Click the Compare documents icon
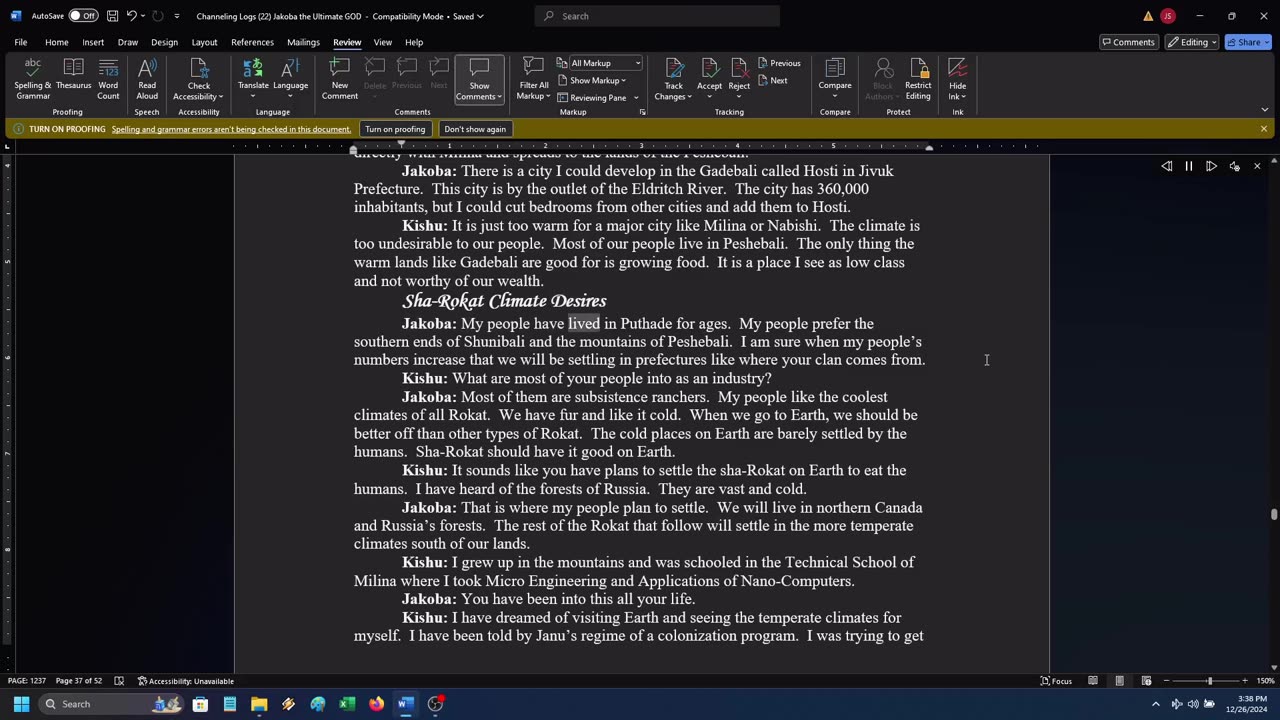 point(835,68)
